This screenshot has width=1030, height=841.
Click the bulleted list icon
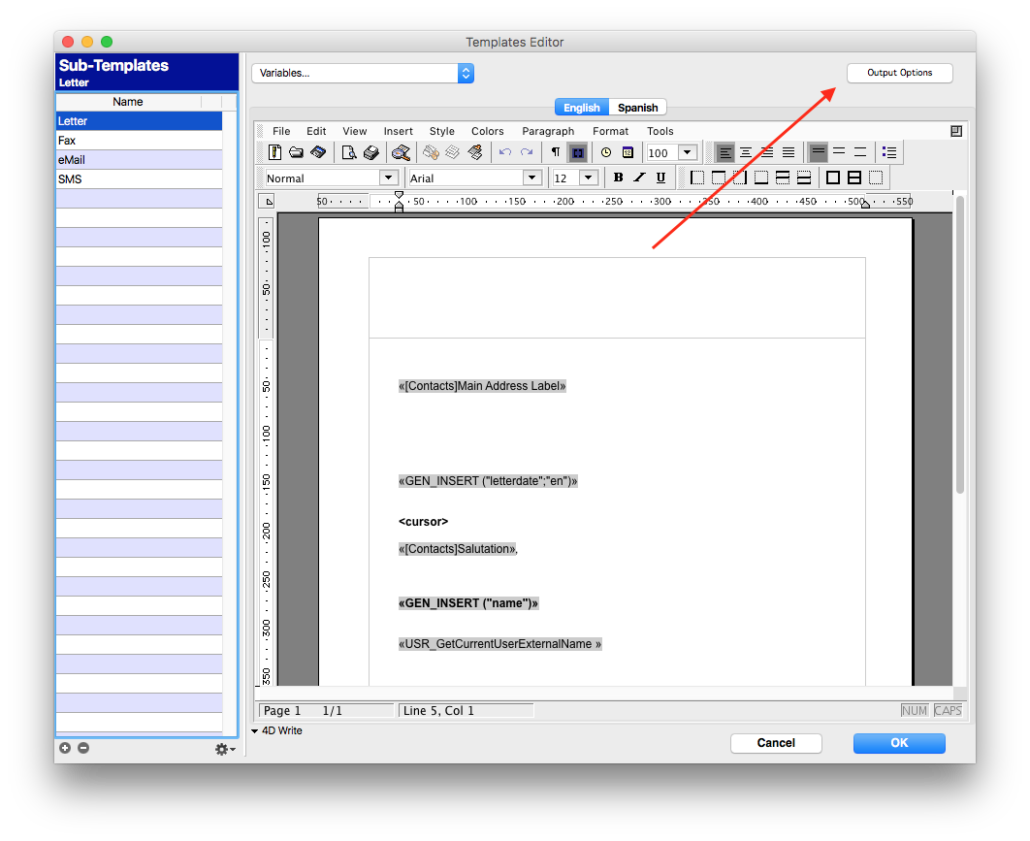click(889, 153)
